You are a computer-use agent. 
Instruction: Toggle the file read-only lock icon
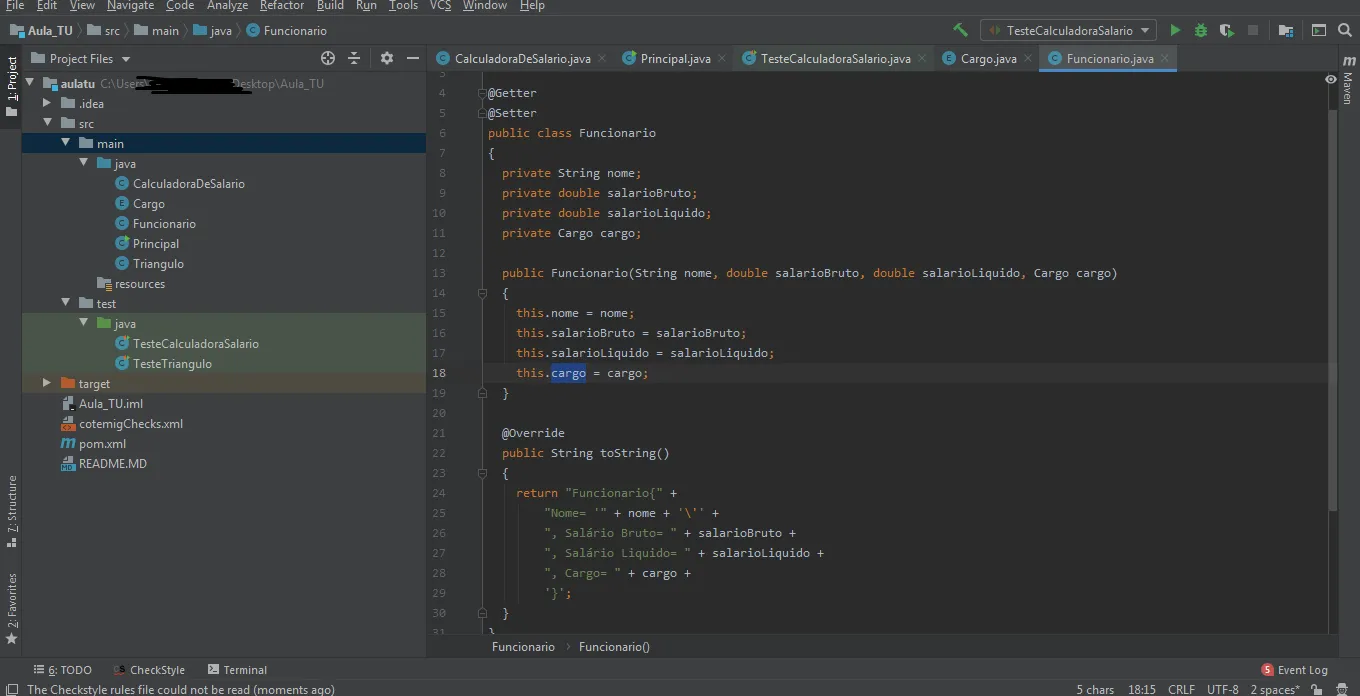point(1315,689)
